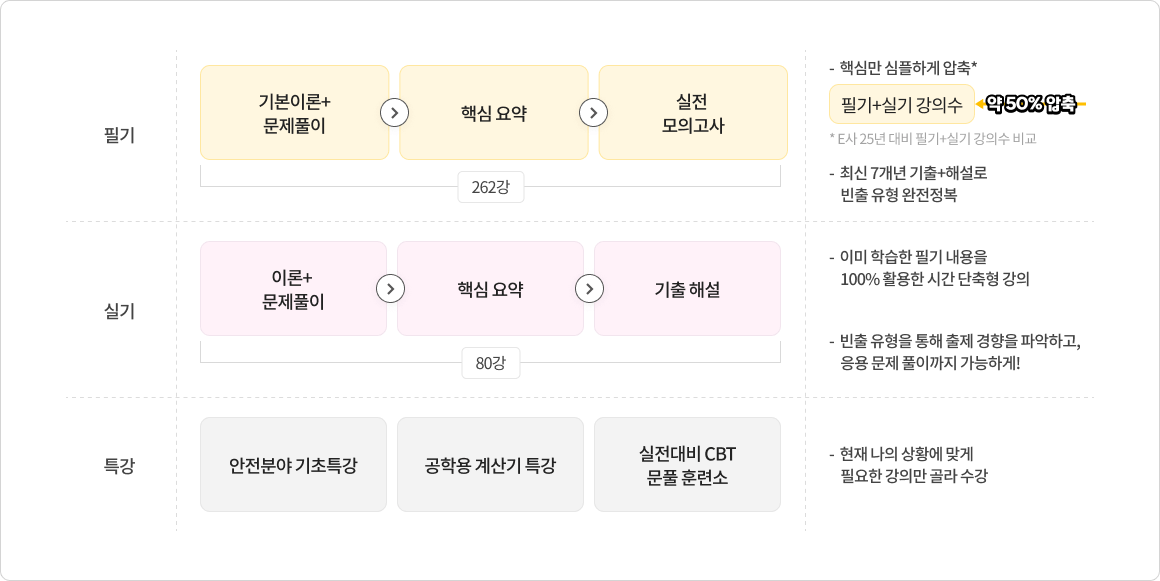This screenshot has width=1160, height=581.
Task: Select the pink 핵심 요약 card
Action: (490, 289)
